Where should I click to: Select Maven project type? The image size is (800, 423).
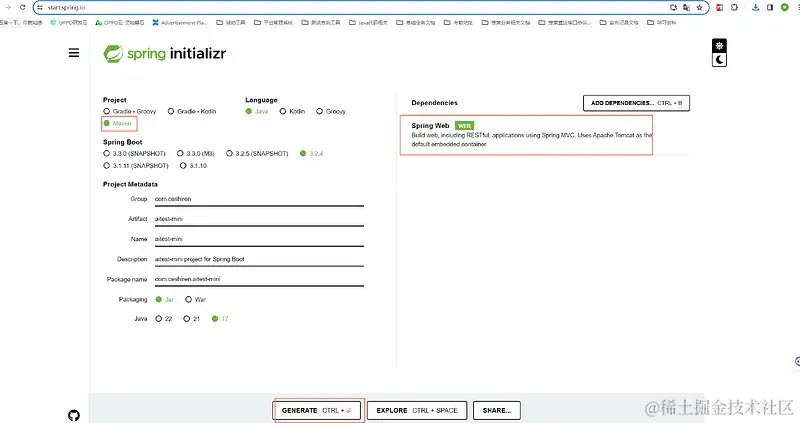[x=117, y=123]
